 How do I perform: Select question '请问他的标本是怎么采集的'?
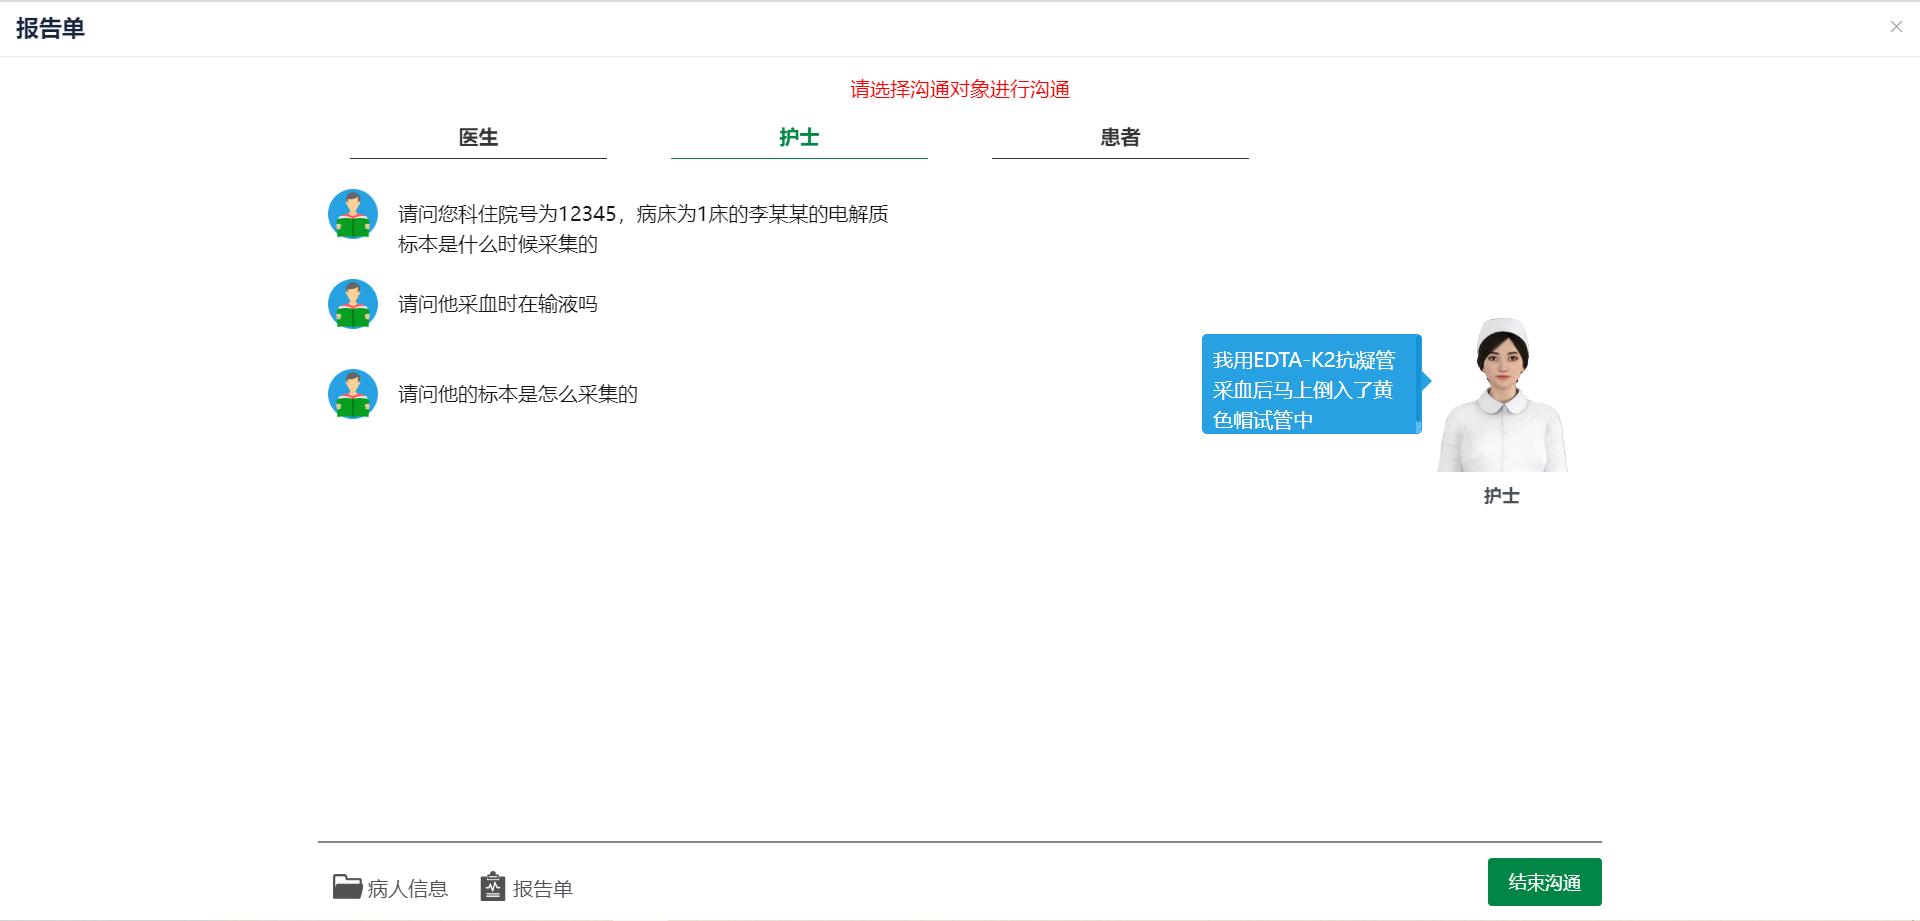(517, 394)
